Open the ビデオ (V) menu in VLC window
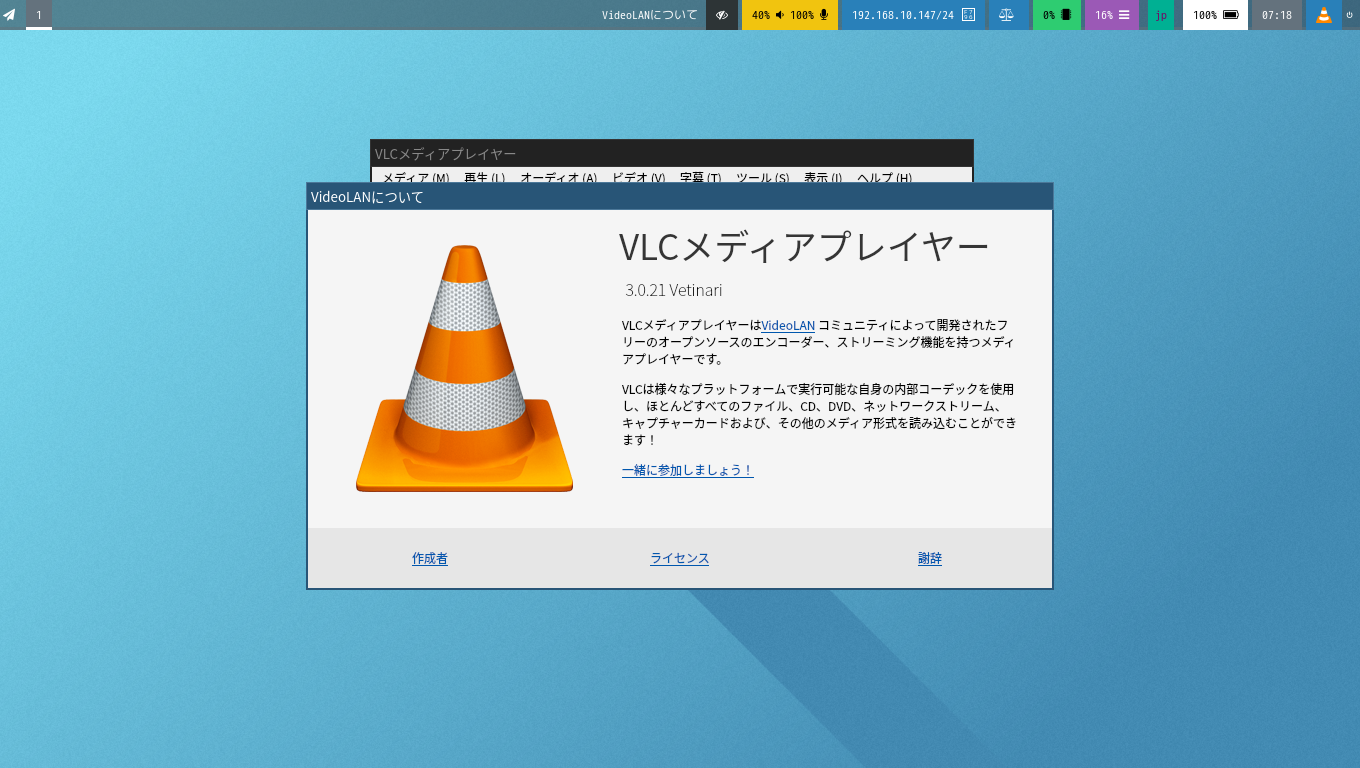 (x=639, y=177)
